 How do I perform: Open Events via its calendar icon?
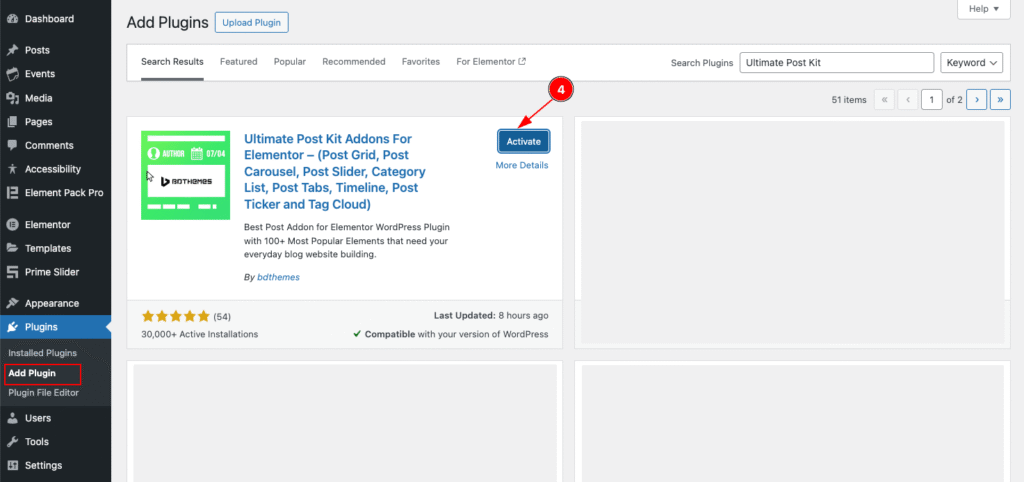coord(12,74)
